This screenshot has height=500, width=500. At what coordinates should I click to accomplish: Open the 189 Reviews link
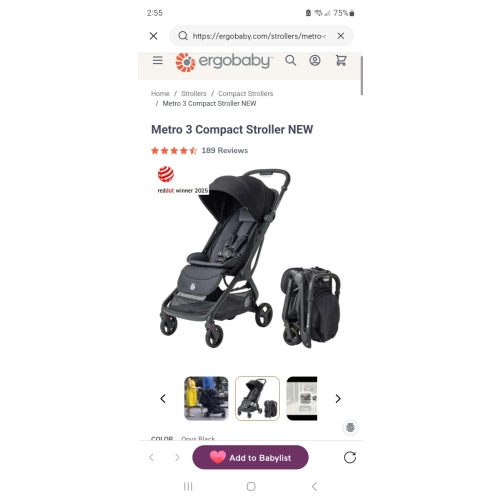tap(225, 150)
